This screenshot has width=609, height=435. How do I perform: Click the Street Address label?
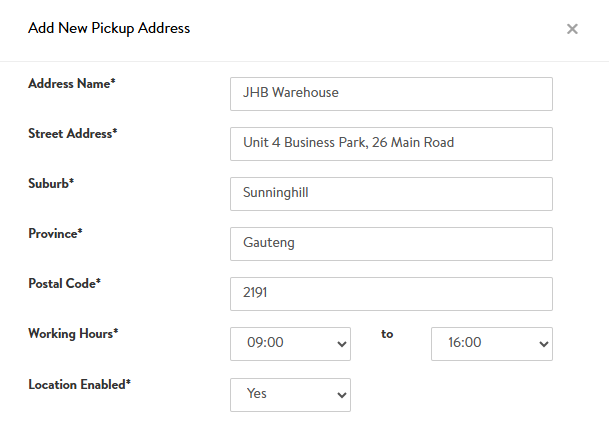pos(73,134)
